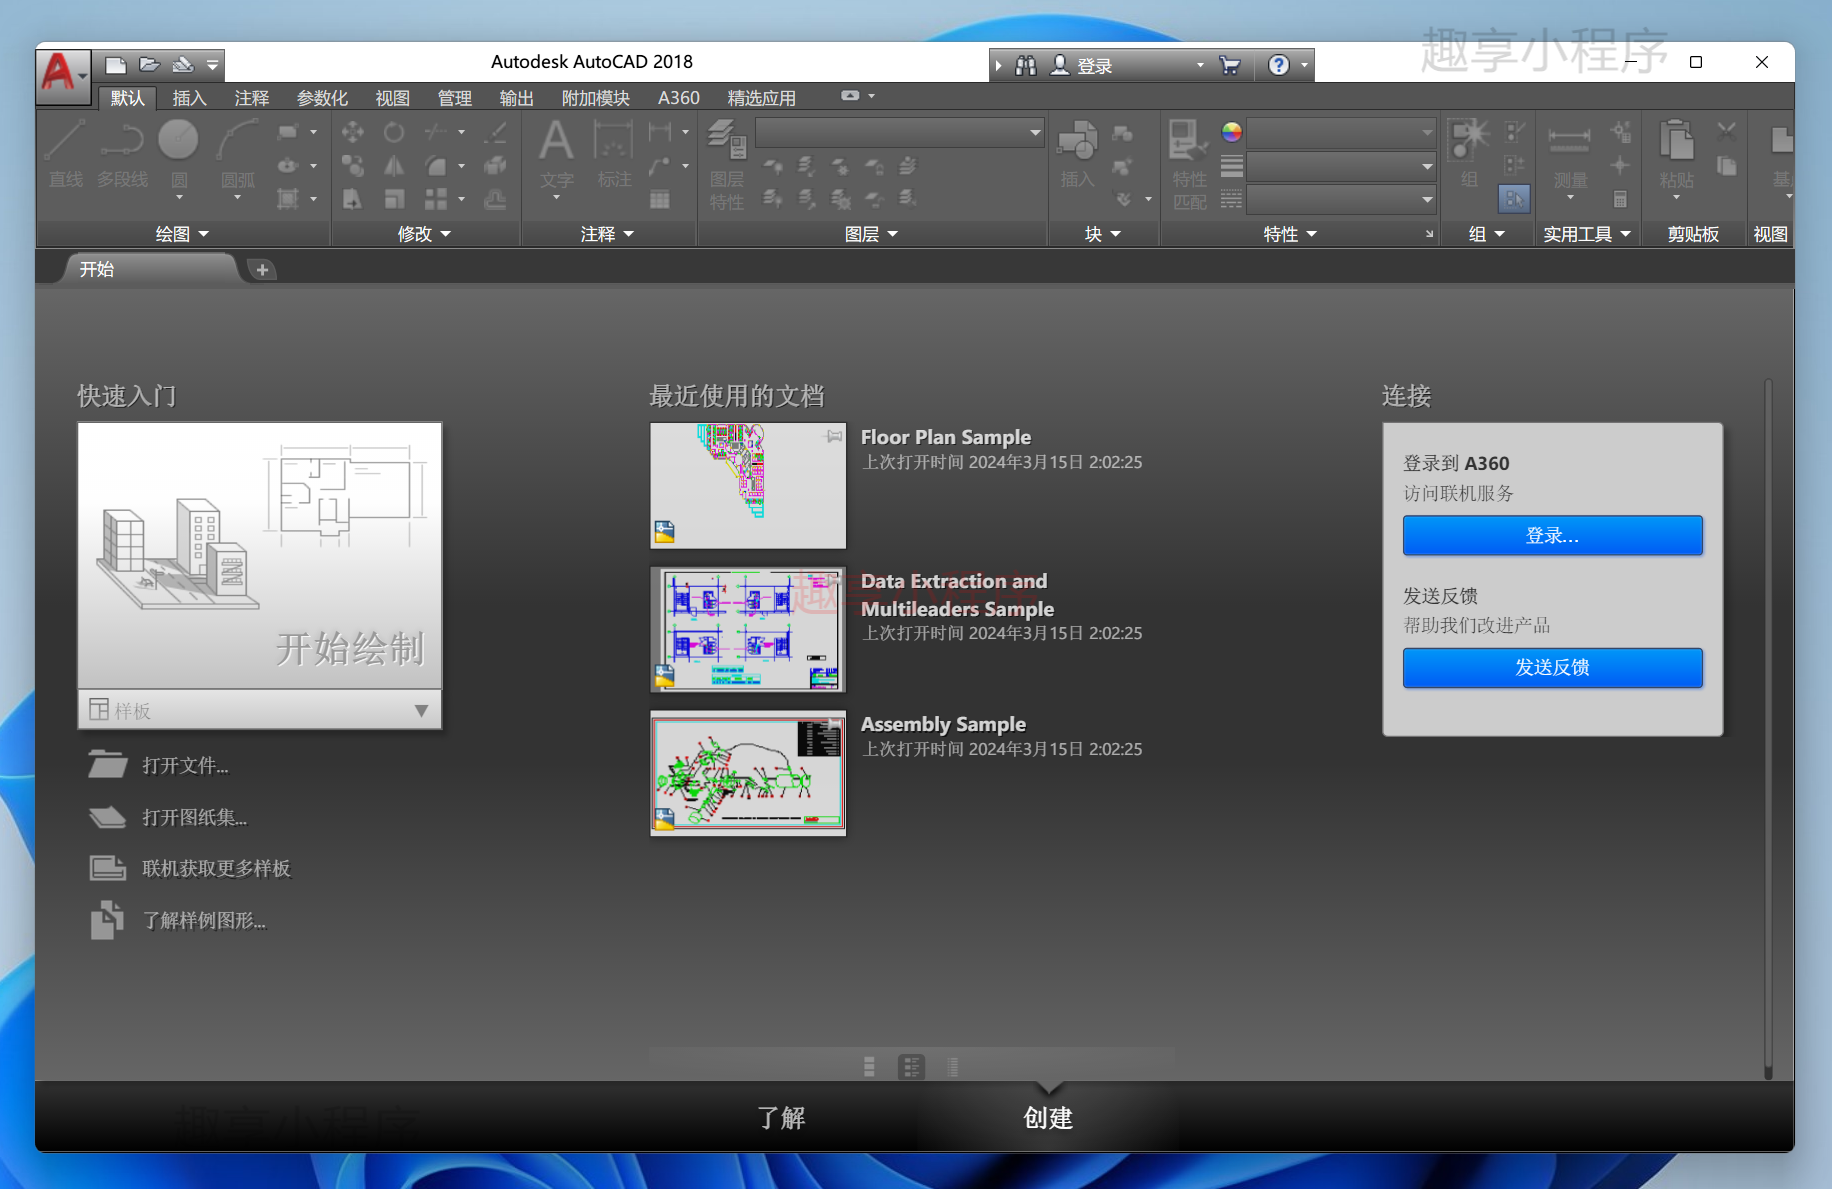Select the Line (直线) tool
The width and height of the screenshot is (1832, 1189).
pos(65,153)
